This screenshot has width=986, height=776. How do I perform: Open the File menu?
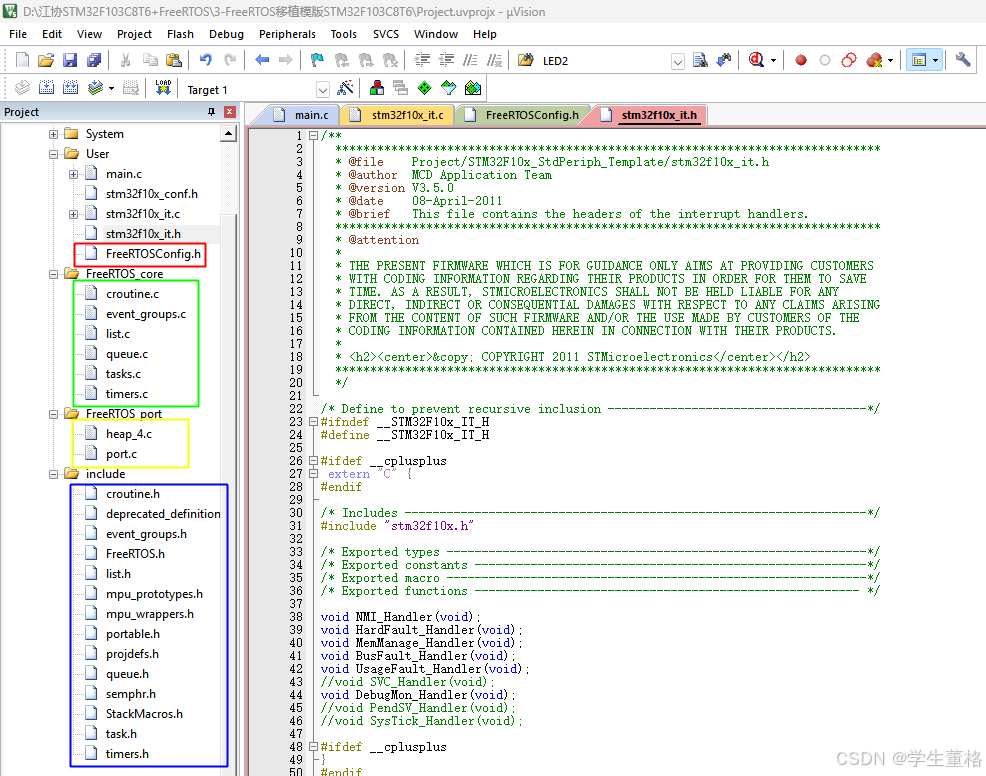pos(18,34)
